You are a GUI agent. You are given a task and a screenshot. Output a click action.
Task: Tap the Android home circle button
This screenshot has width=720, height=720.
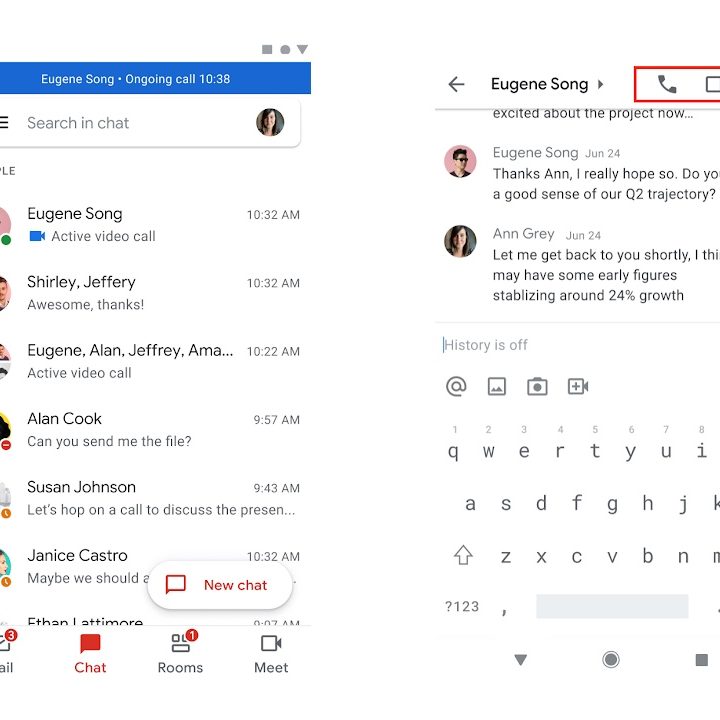pyautogui.click(x=611, y=660)
